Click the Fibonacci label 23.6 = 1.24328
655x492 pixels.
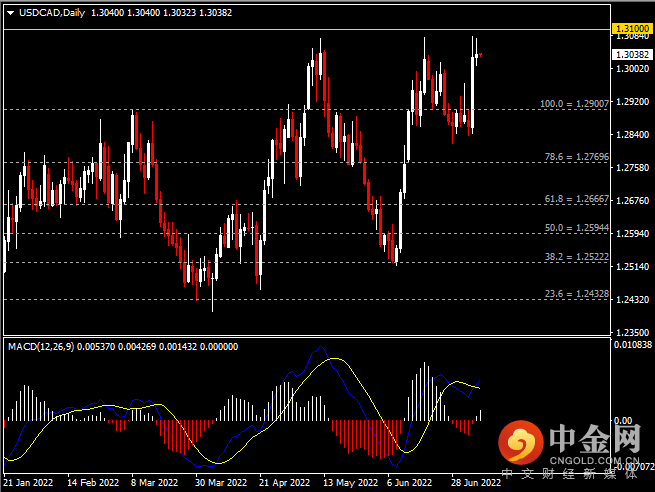[x=577, y=294]
